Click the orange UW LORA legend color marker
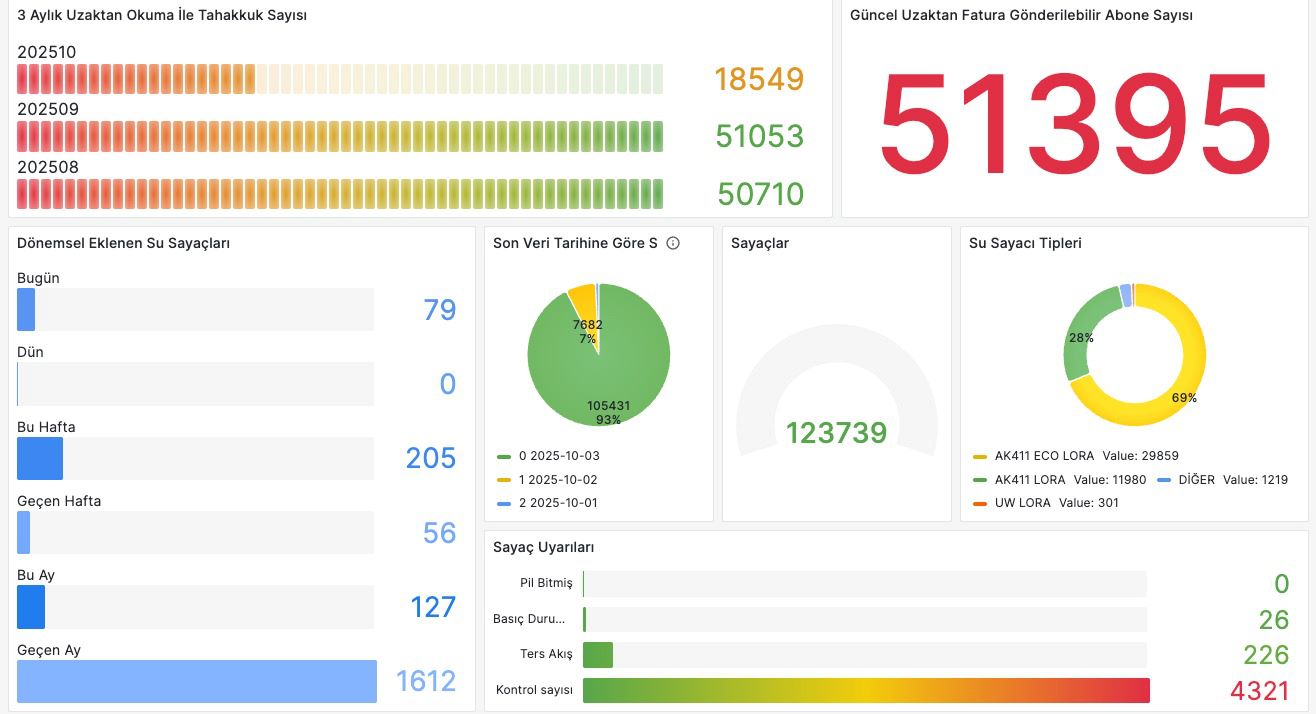 (979, 503)
